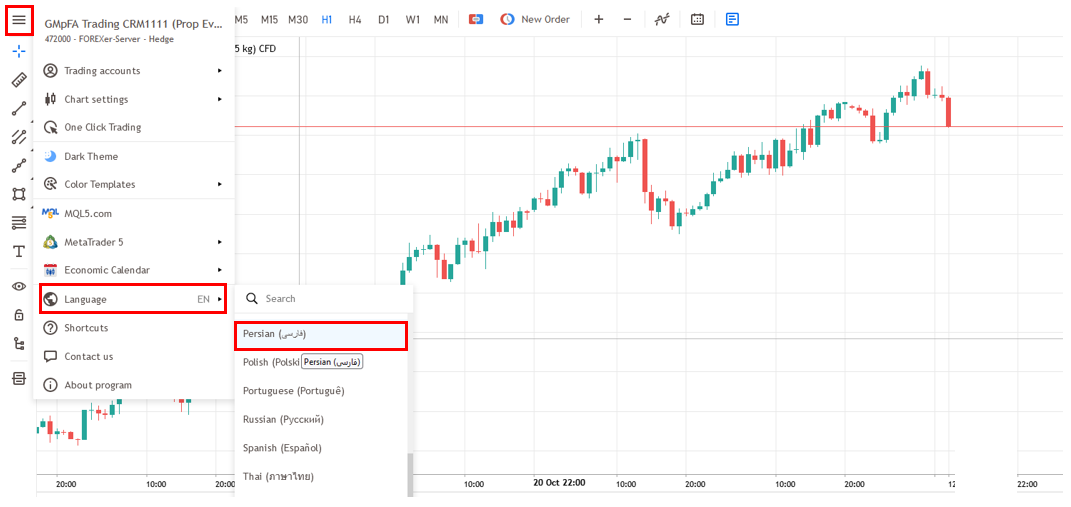The height and width of the screenshot is (507, 1071).
Task: Toggle One Click Trading
Action: [102, 127]
